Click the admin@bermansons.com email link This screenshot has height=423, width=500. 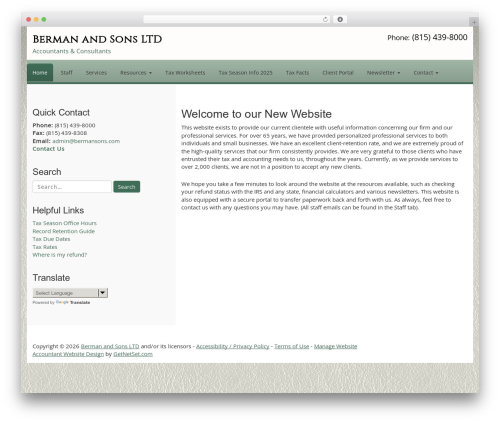click(86, 141)
